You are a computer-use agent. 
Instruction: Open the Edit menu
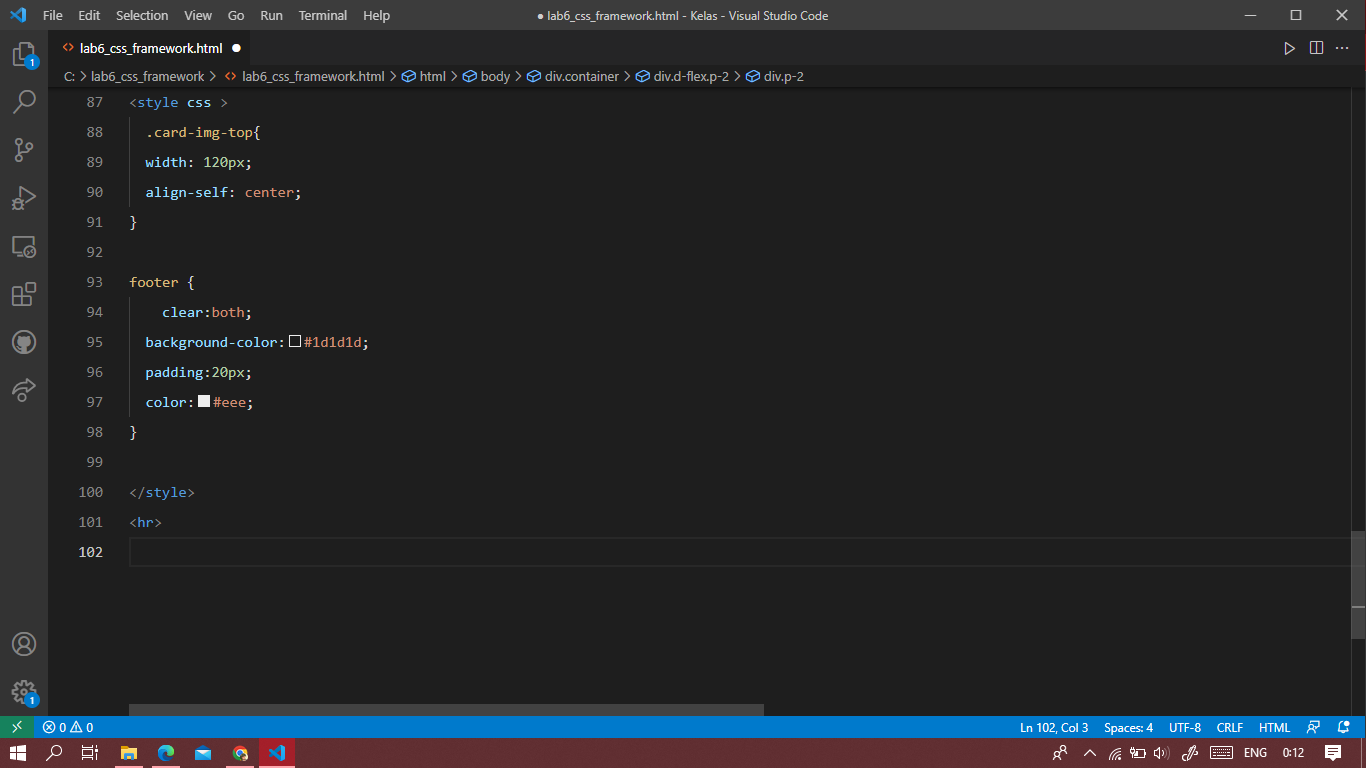pyautogui.click(x=89, y=15)
